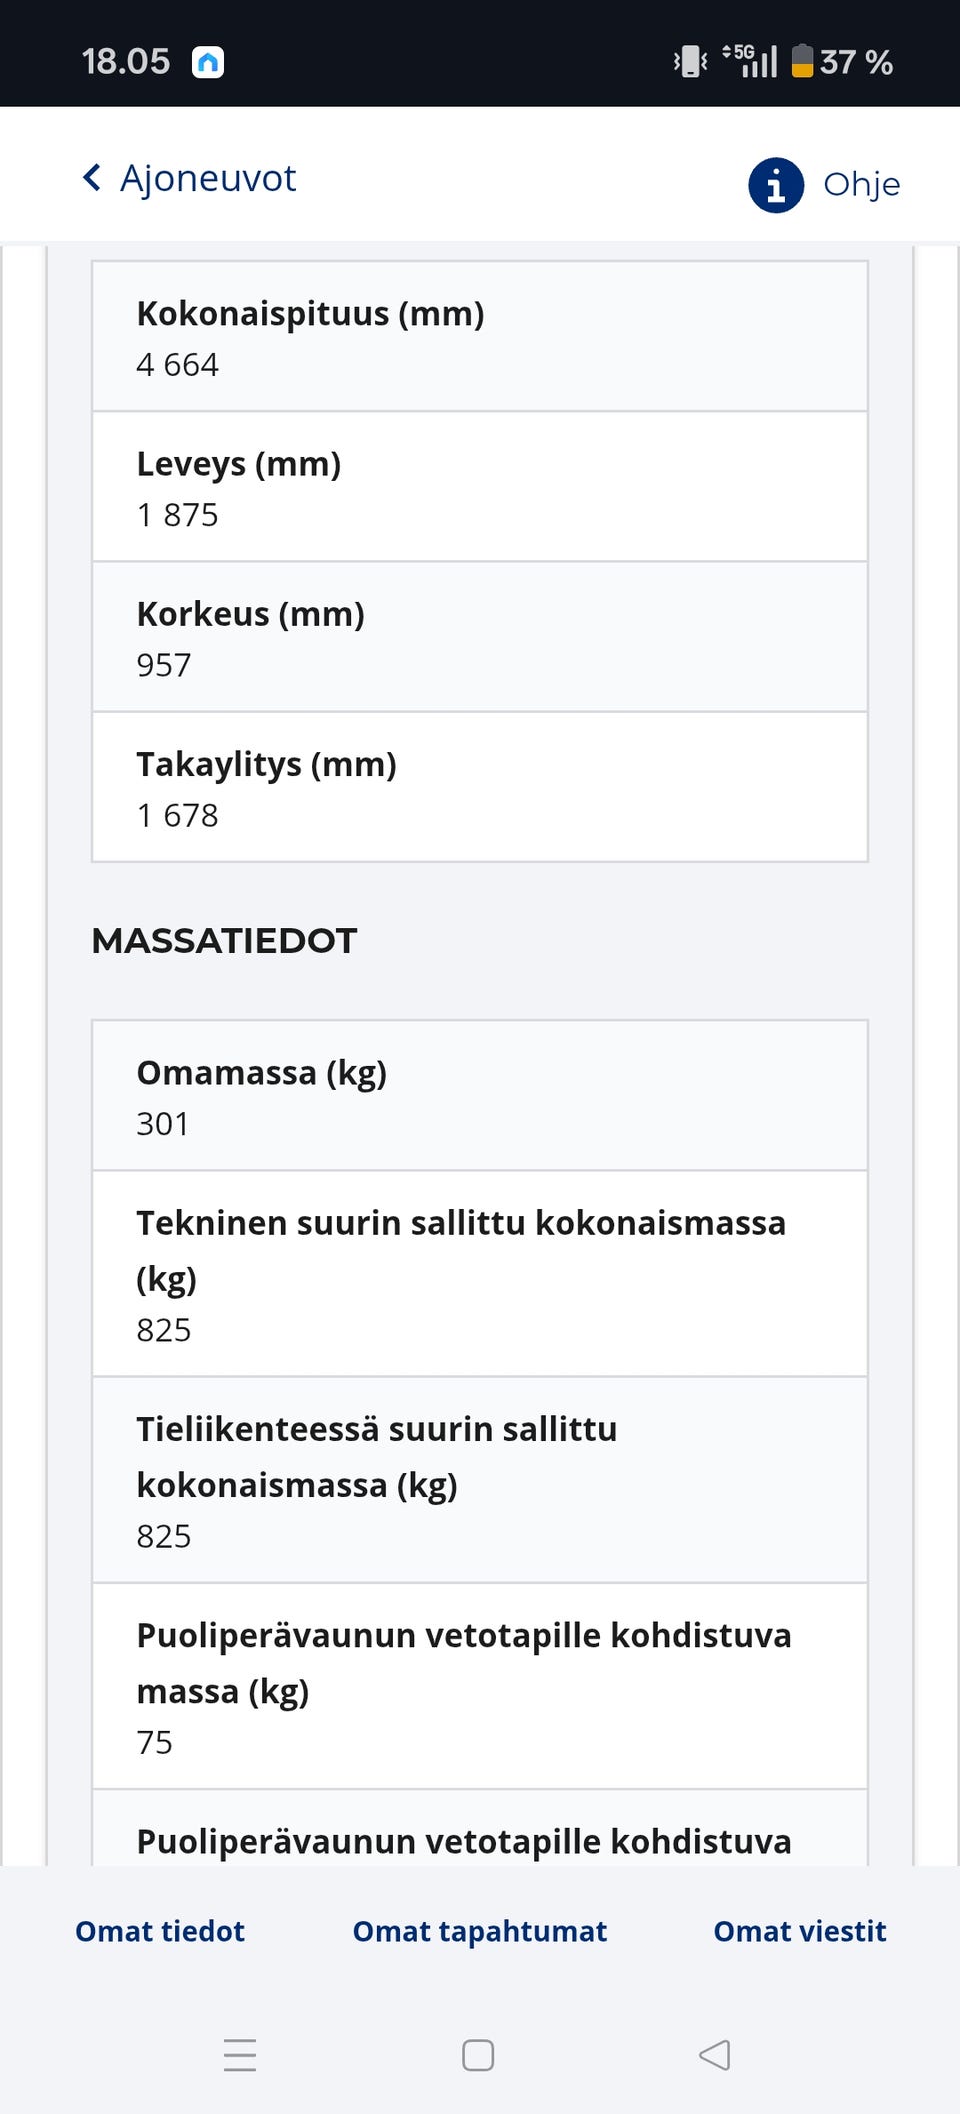
Task: Select Omat tapahtumat in bottom navigation
Action: [479, 1931]
